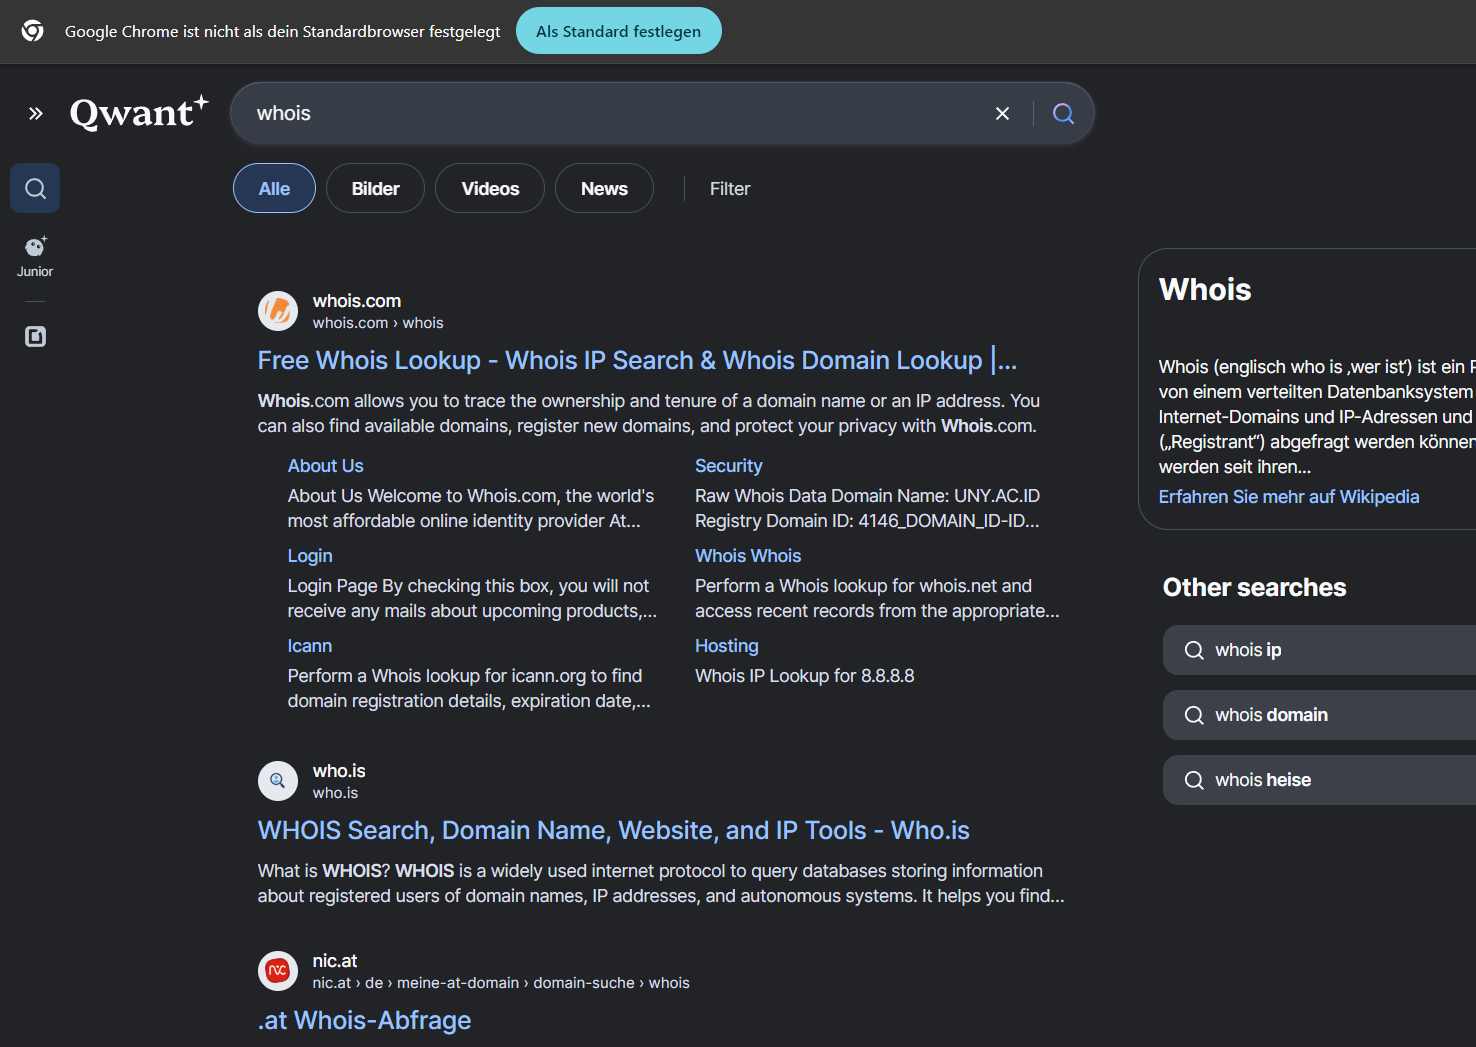Open the Hosting sitelink
The height and width of the screenshot is (1047, 1476).
pyautogui.click(x=726, y=646)
